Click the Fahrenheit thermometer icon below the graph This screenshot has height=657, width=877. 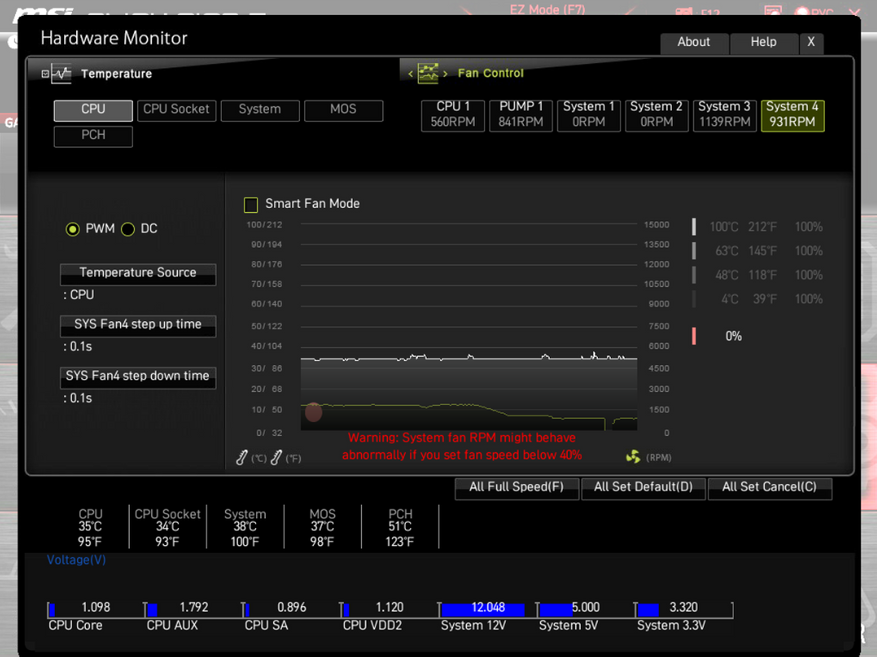(x=277, y=458)
